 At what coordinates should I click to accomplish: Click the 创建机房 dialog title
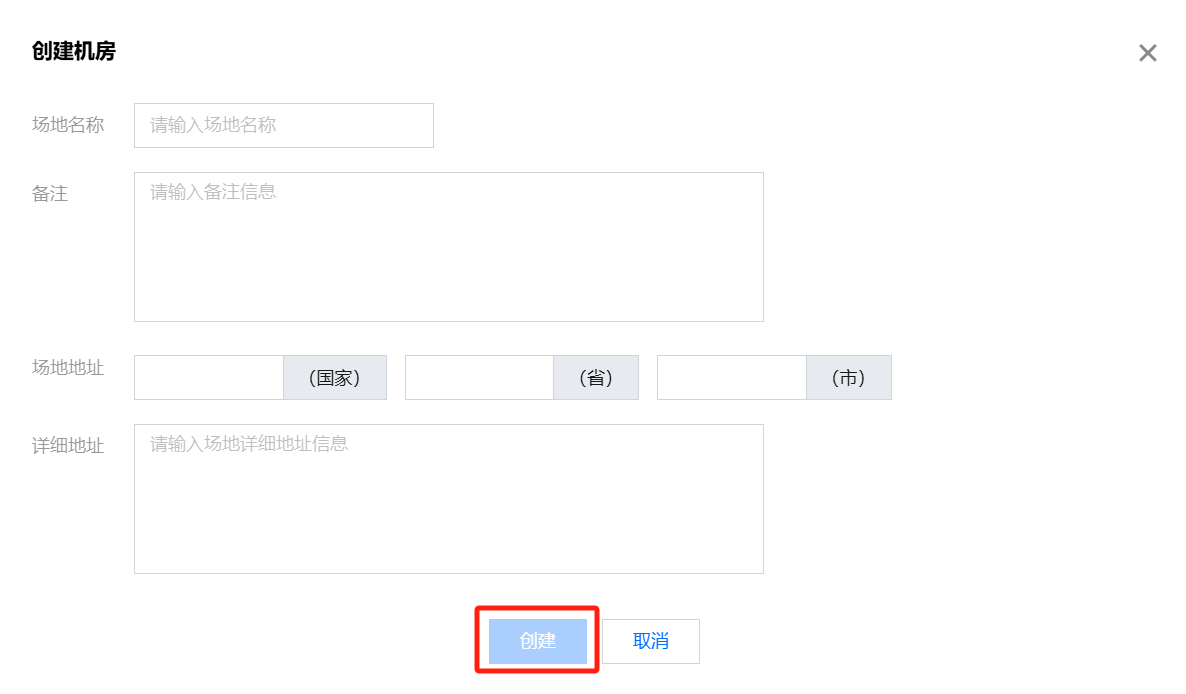tap(74, 51)
